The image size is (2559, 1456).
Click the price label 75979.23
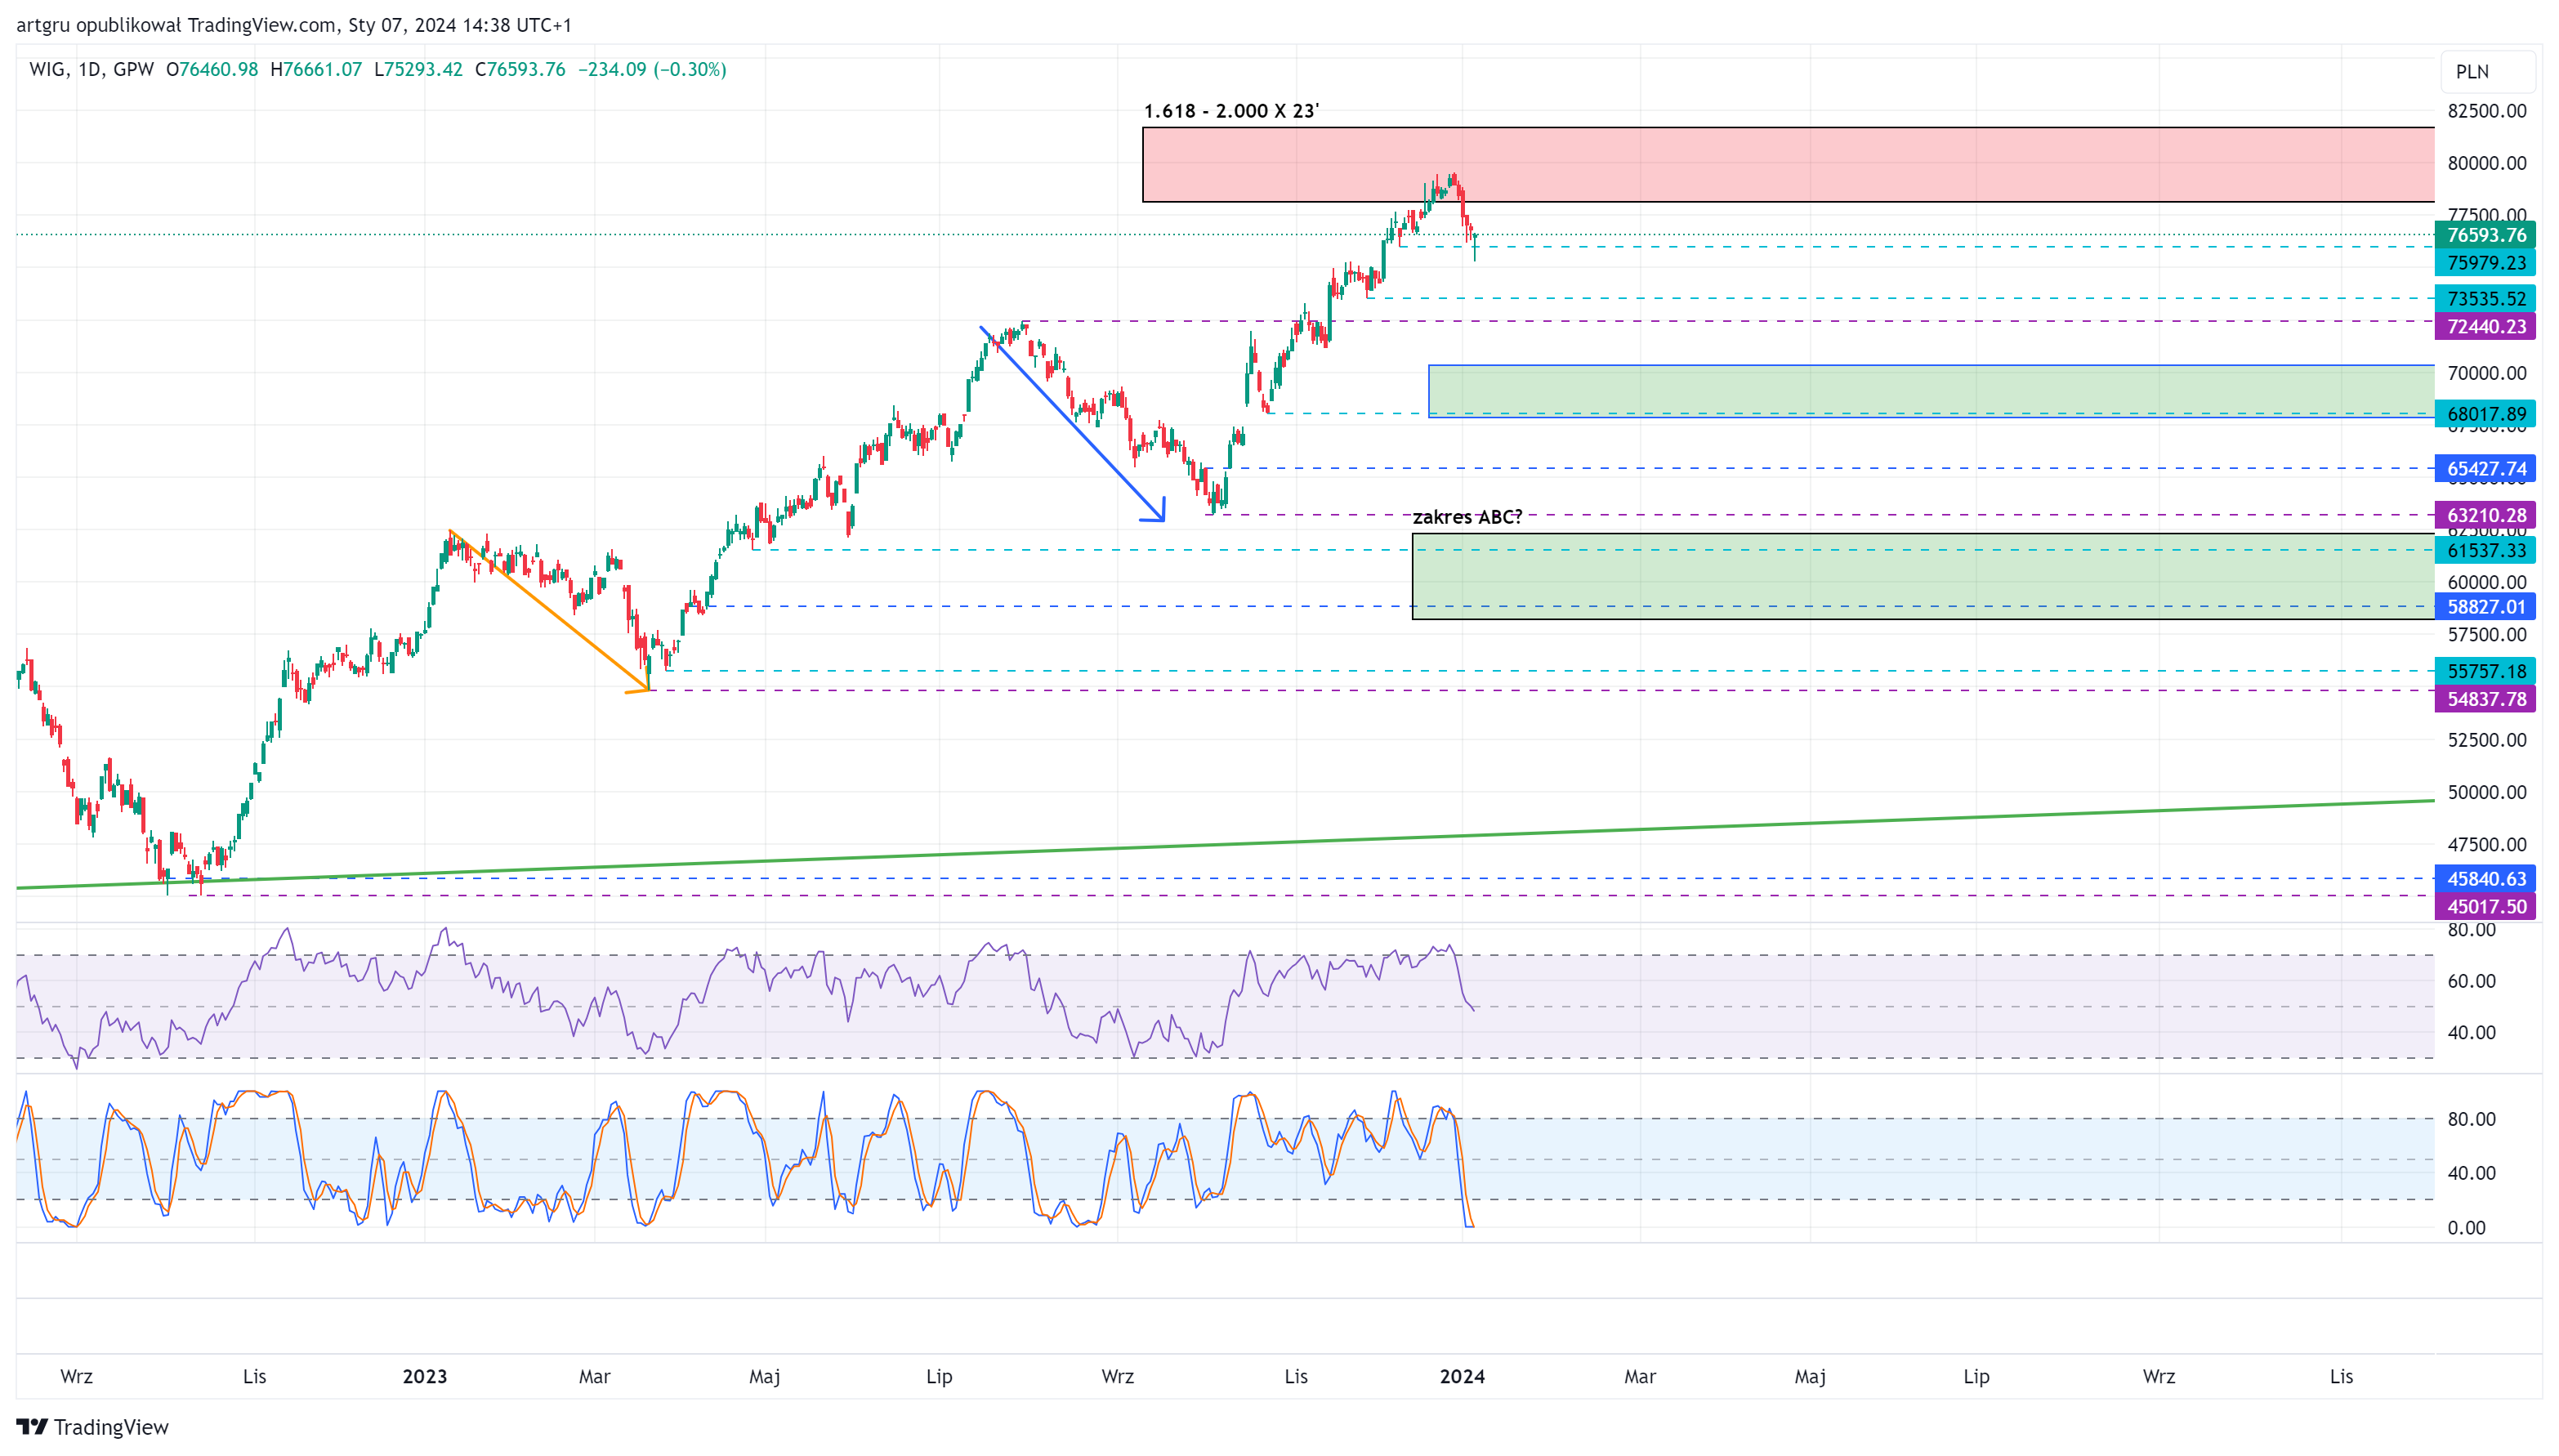tap(2486, 263)
